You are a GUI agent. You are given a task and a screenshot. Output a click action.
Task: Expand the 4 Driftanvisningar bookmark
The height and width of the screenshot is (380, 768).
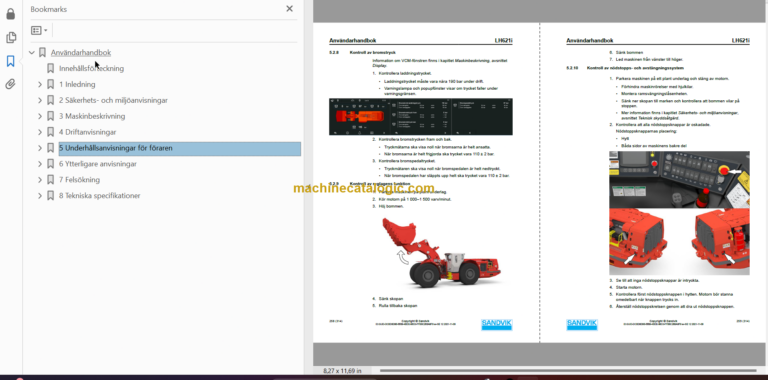point(40,132)
